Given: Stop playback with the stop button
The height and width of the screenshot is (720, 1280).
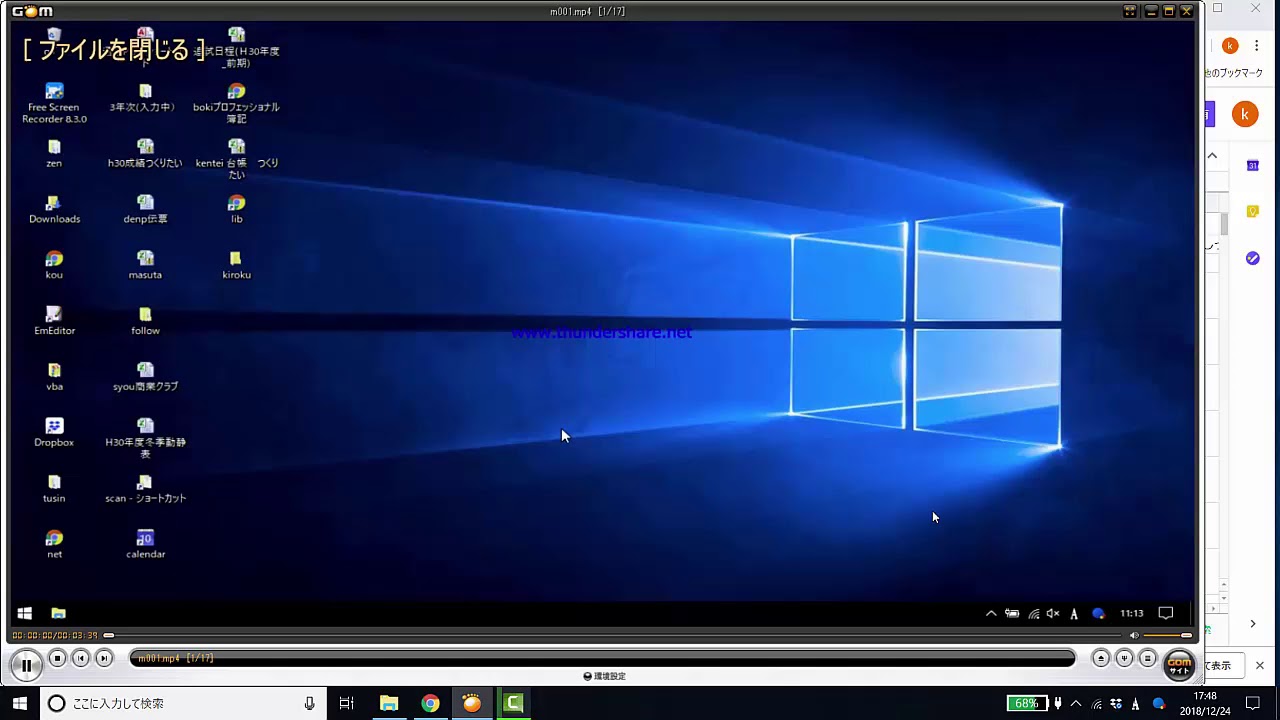Looking at the screenshot, I should [x=58, y=658].
